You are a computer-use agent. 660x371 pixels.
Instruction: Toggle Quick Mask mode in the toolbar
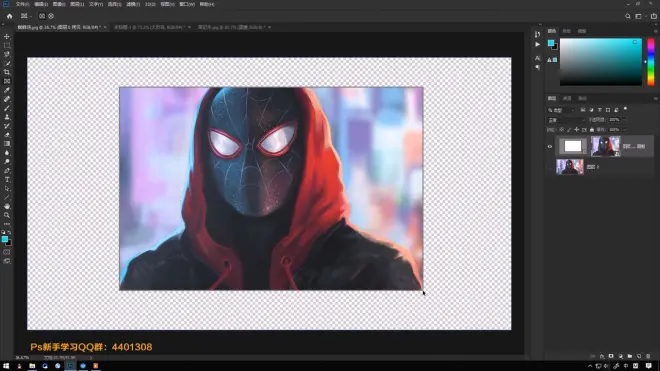coord(7,252)
